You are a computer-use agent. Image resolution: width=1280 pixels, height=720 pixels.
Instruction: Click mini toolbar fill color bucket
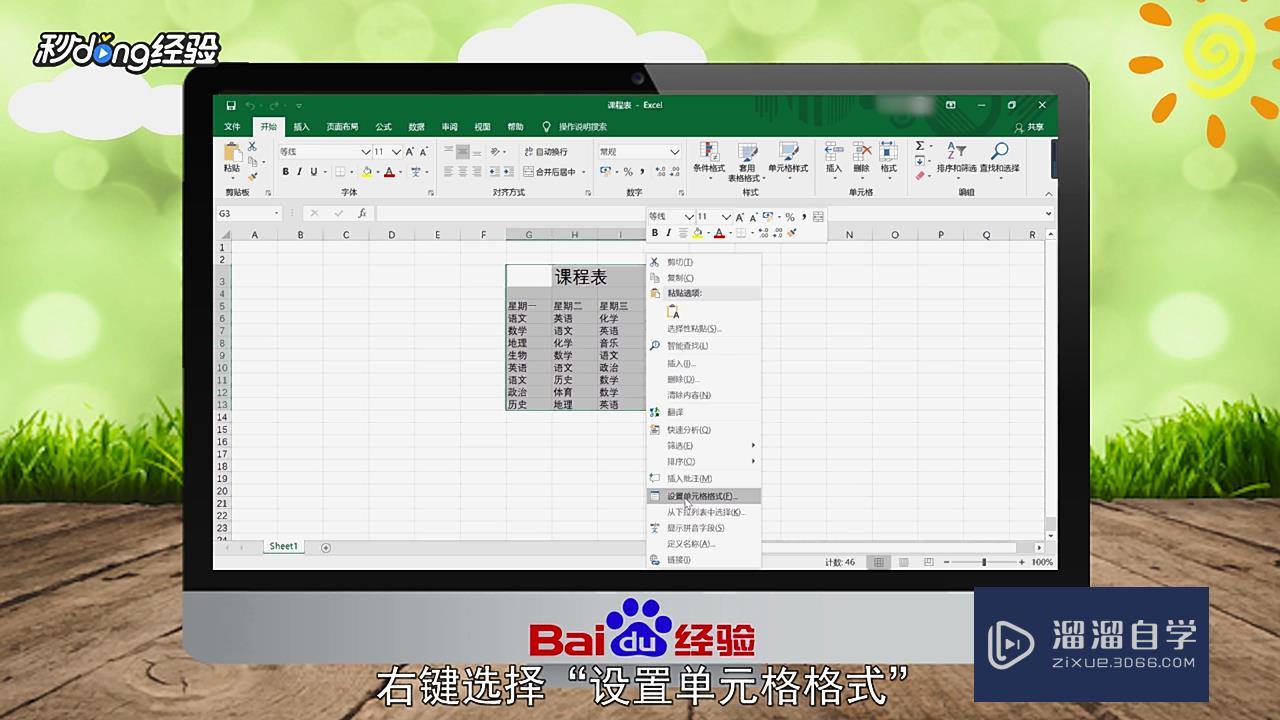698,233
